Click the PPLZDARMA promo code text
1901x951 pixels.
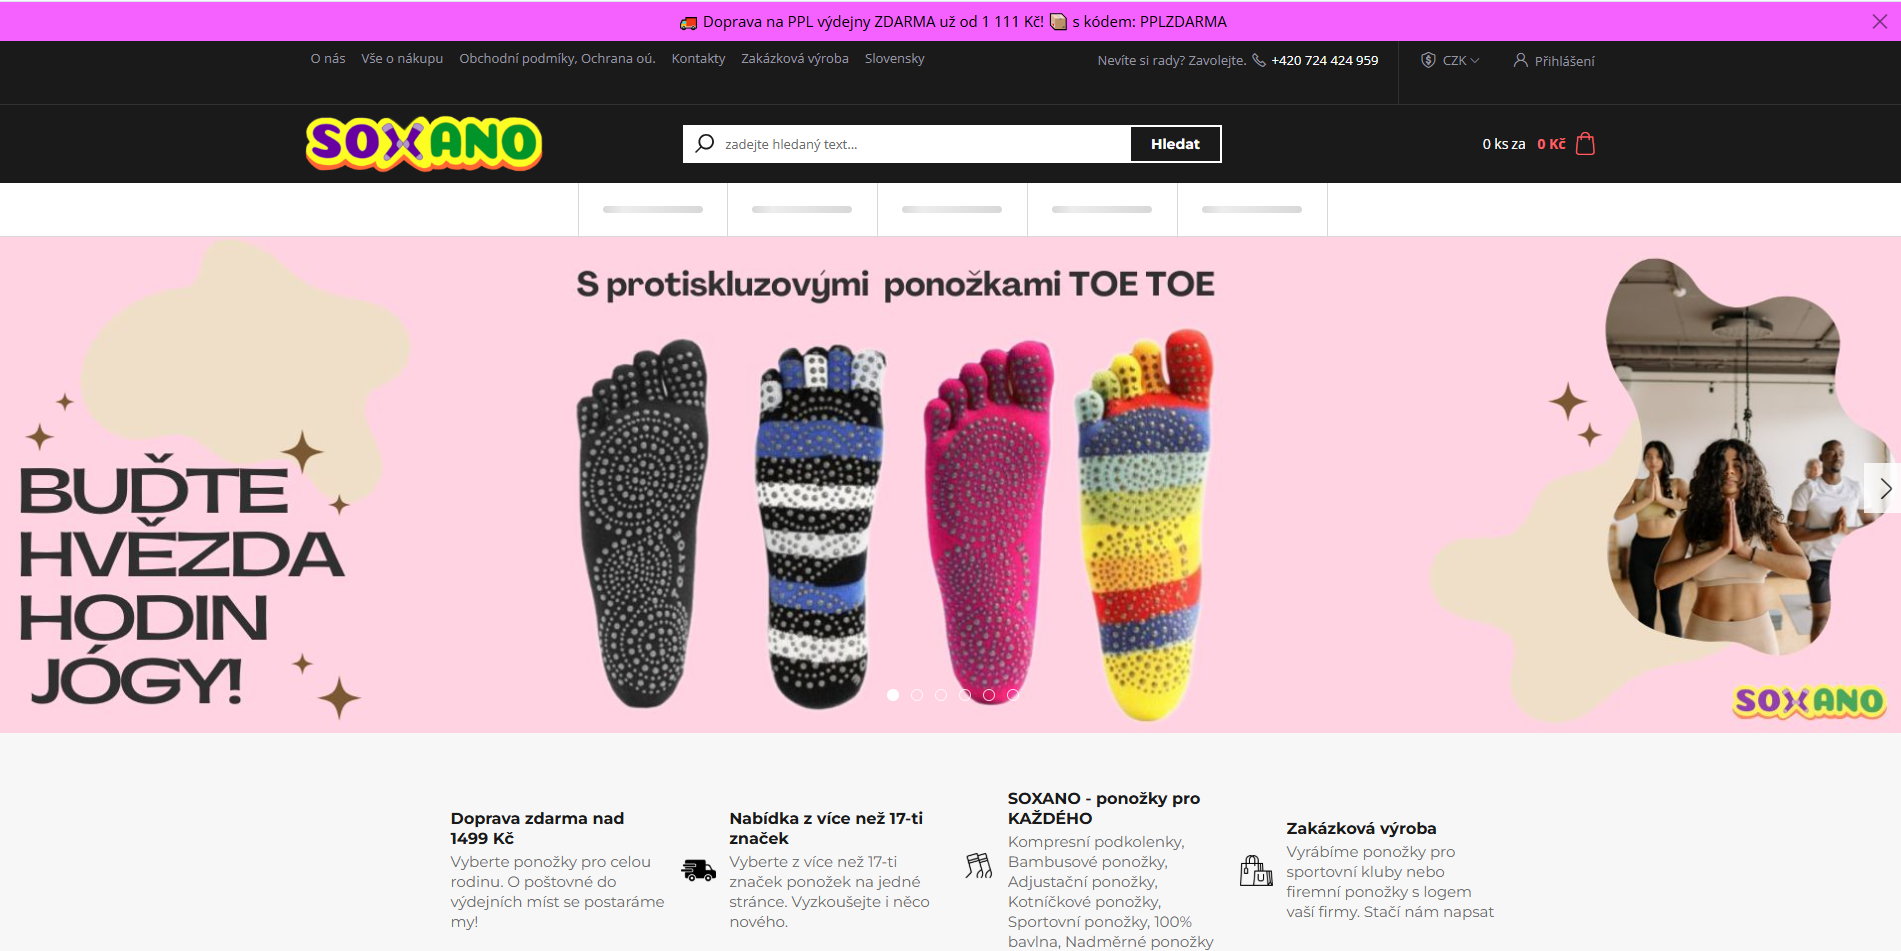1183,22
